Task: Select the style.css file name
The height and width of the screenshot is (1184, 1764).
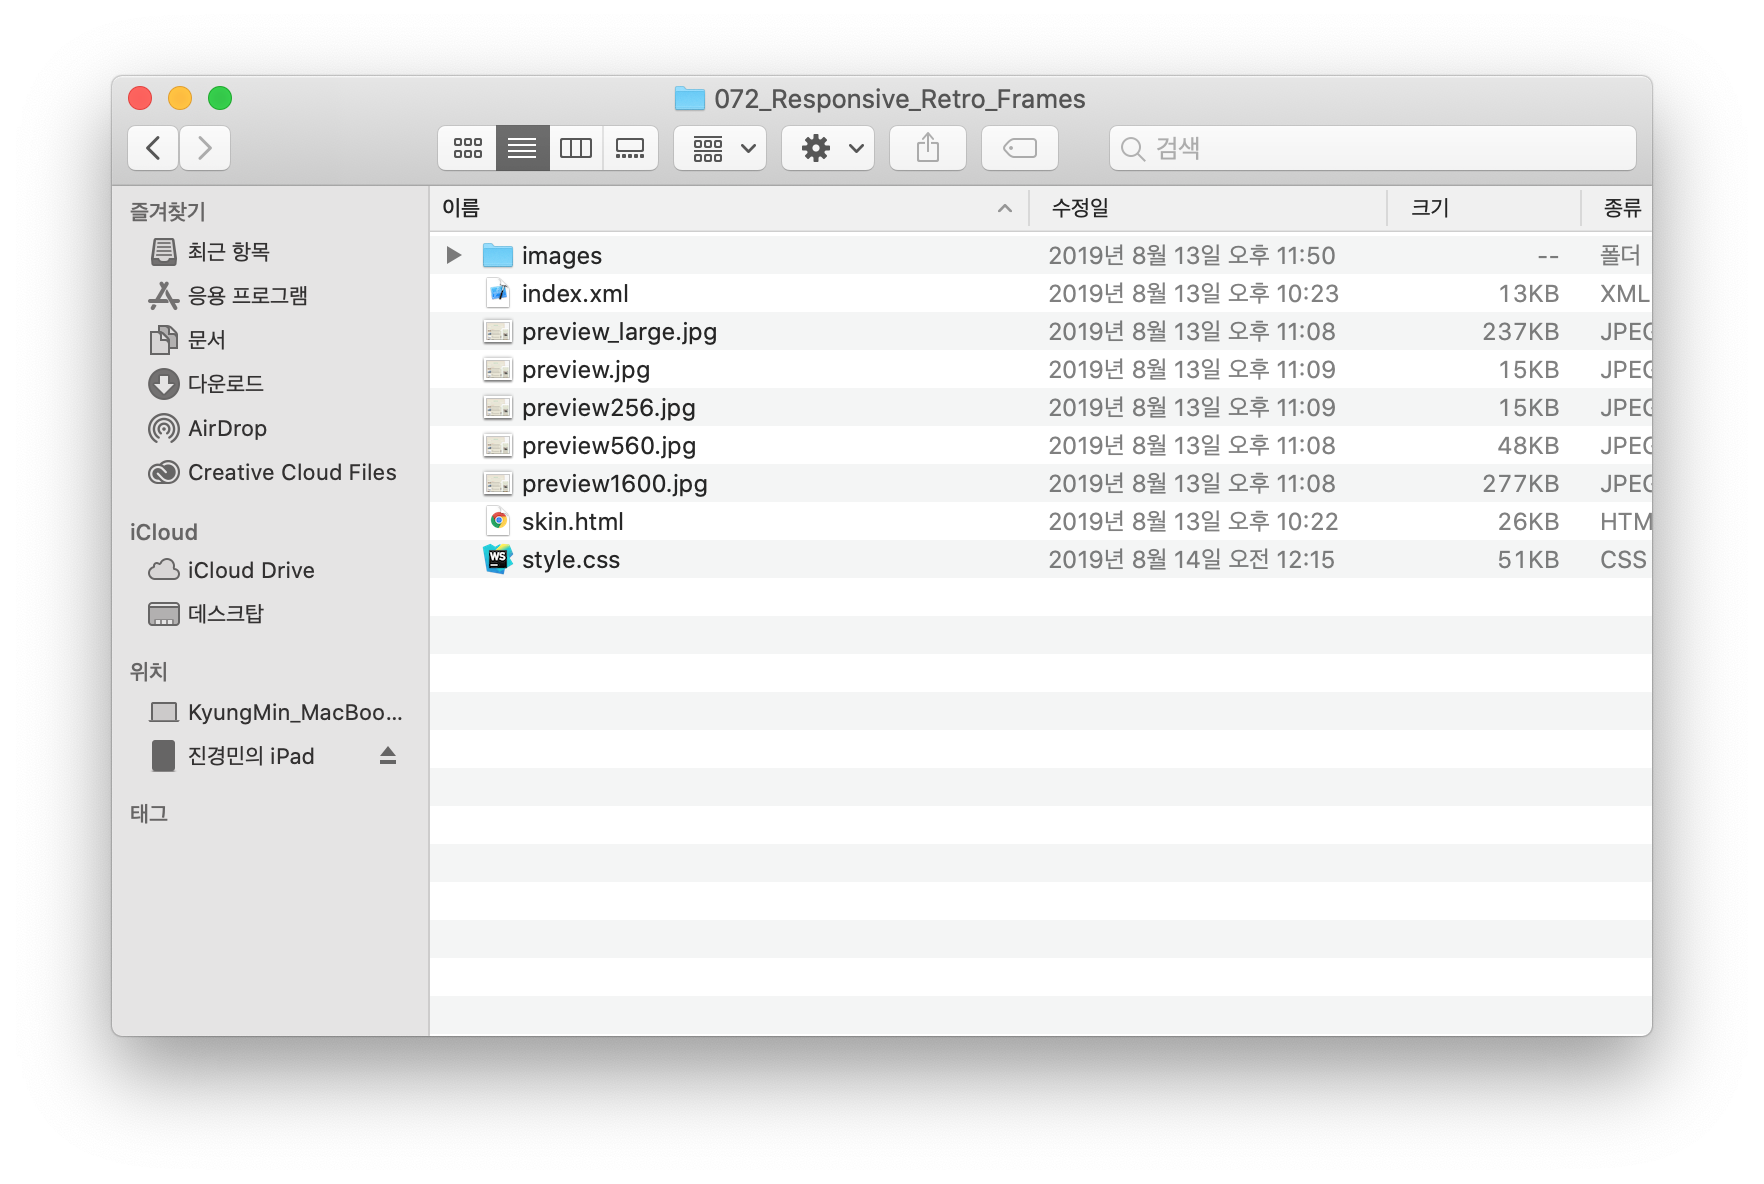Action: (571, 560)
